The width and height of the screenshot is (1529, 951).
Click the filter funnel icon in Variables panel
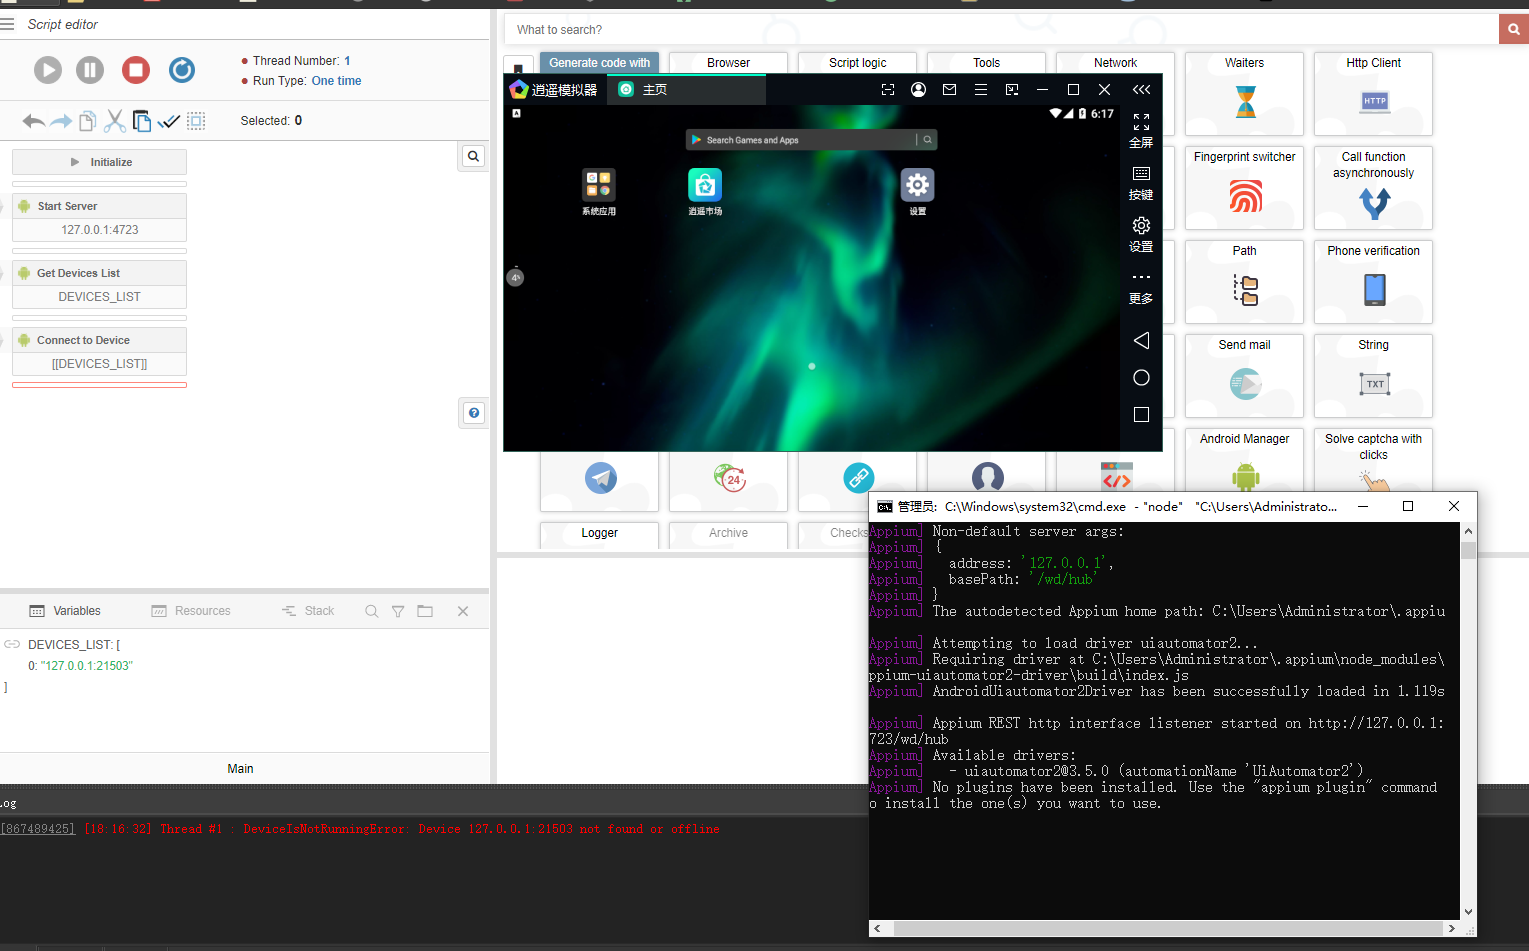click(x=398, y=611)
